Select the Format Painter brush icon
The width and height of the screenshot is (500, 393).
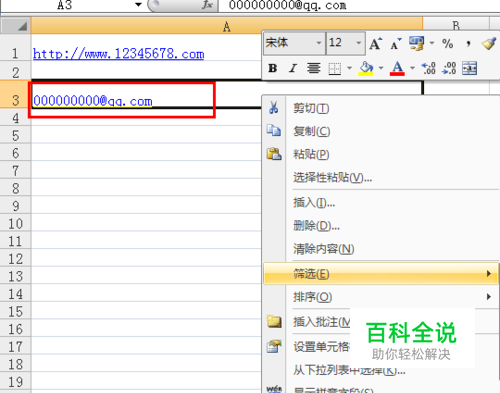(489, 44)
